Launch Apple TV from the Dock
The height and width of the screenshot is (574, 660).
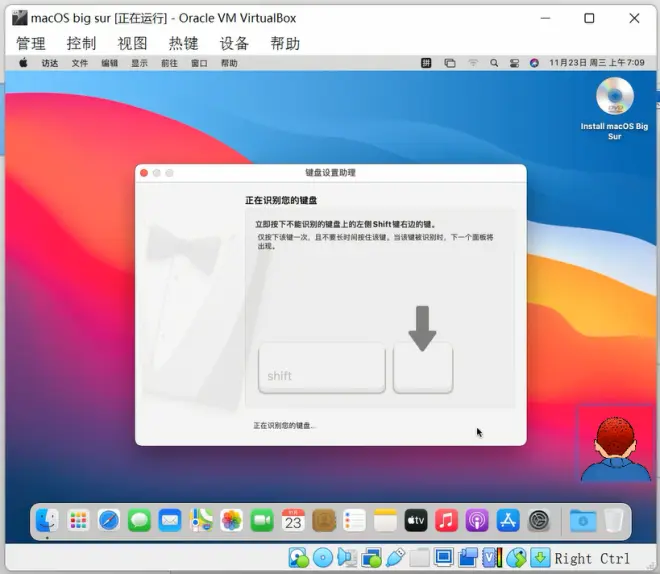(x=416, y=521)
